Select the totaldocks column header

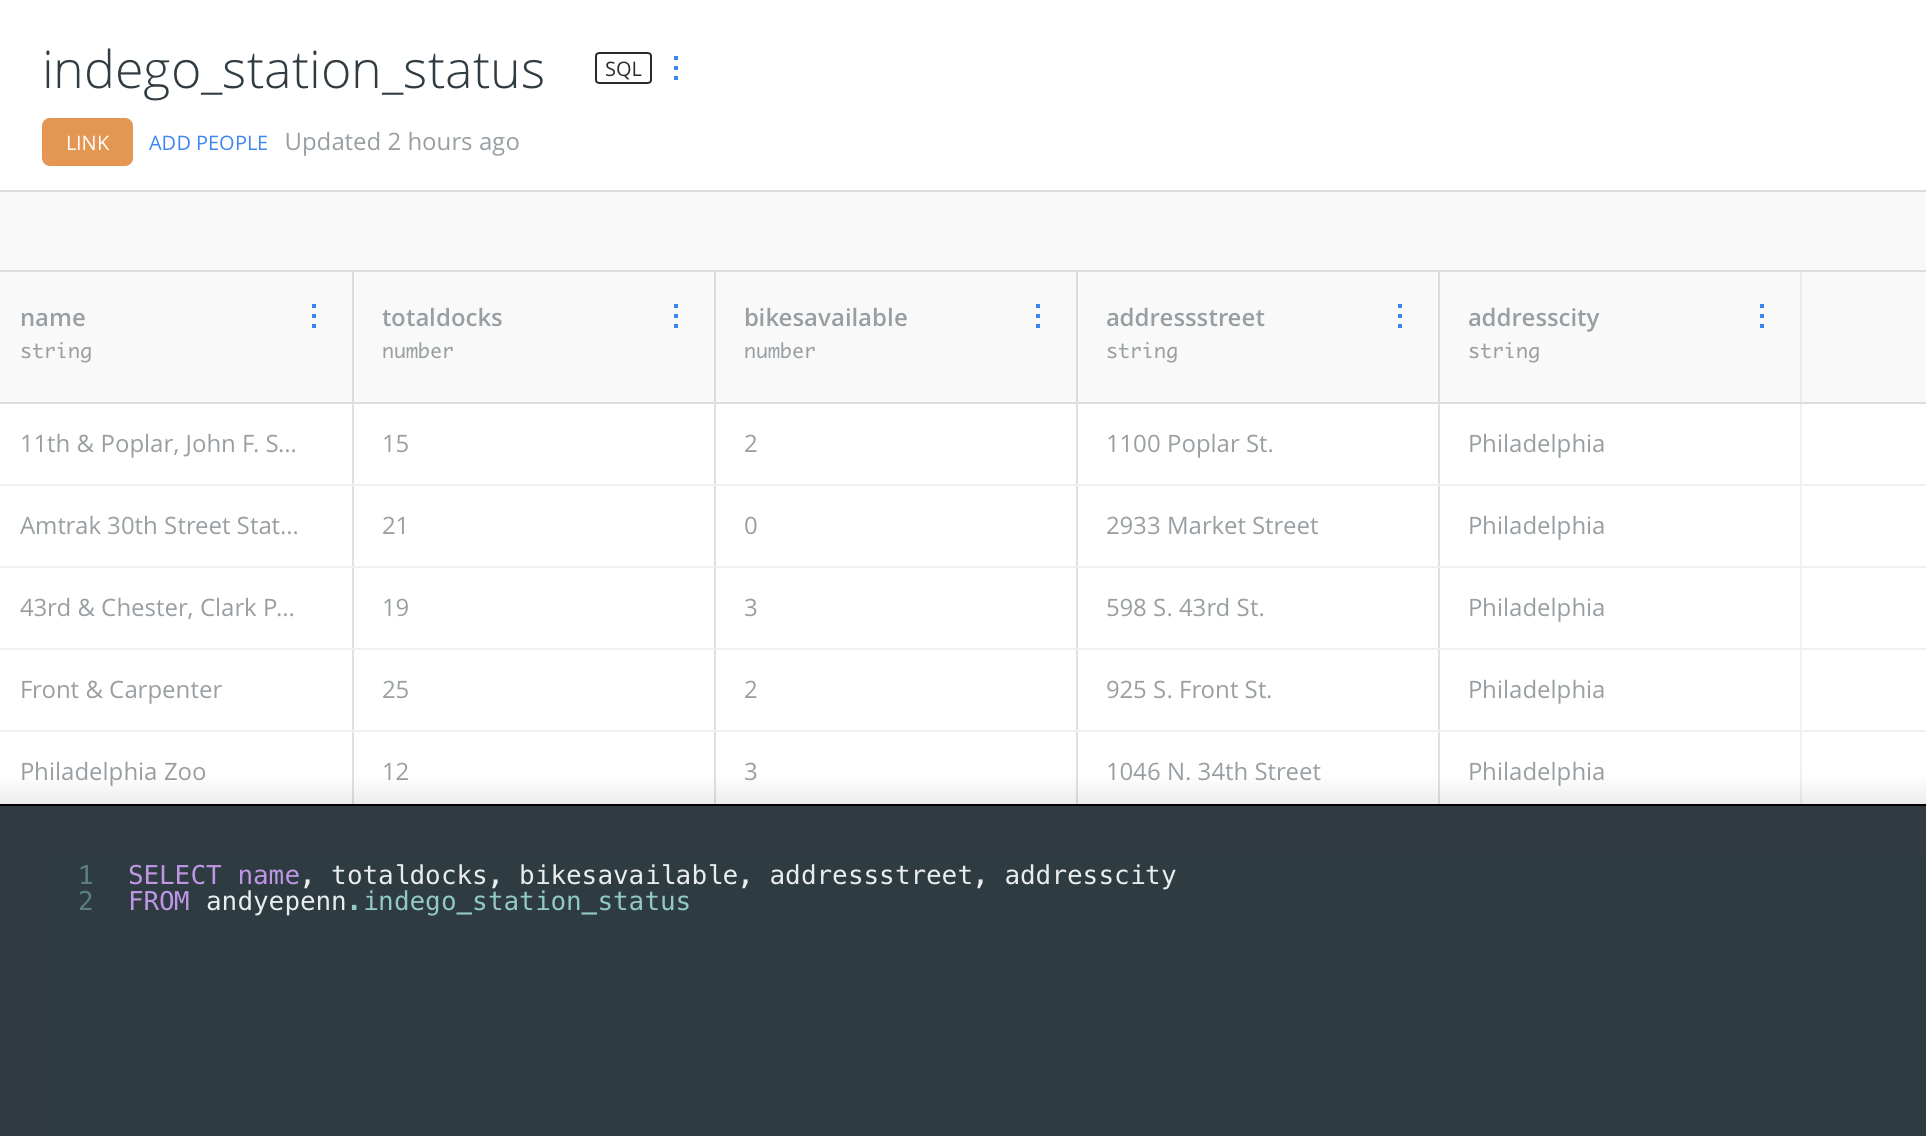(x=442, y=318)
